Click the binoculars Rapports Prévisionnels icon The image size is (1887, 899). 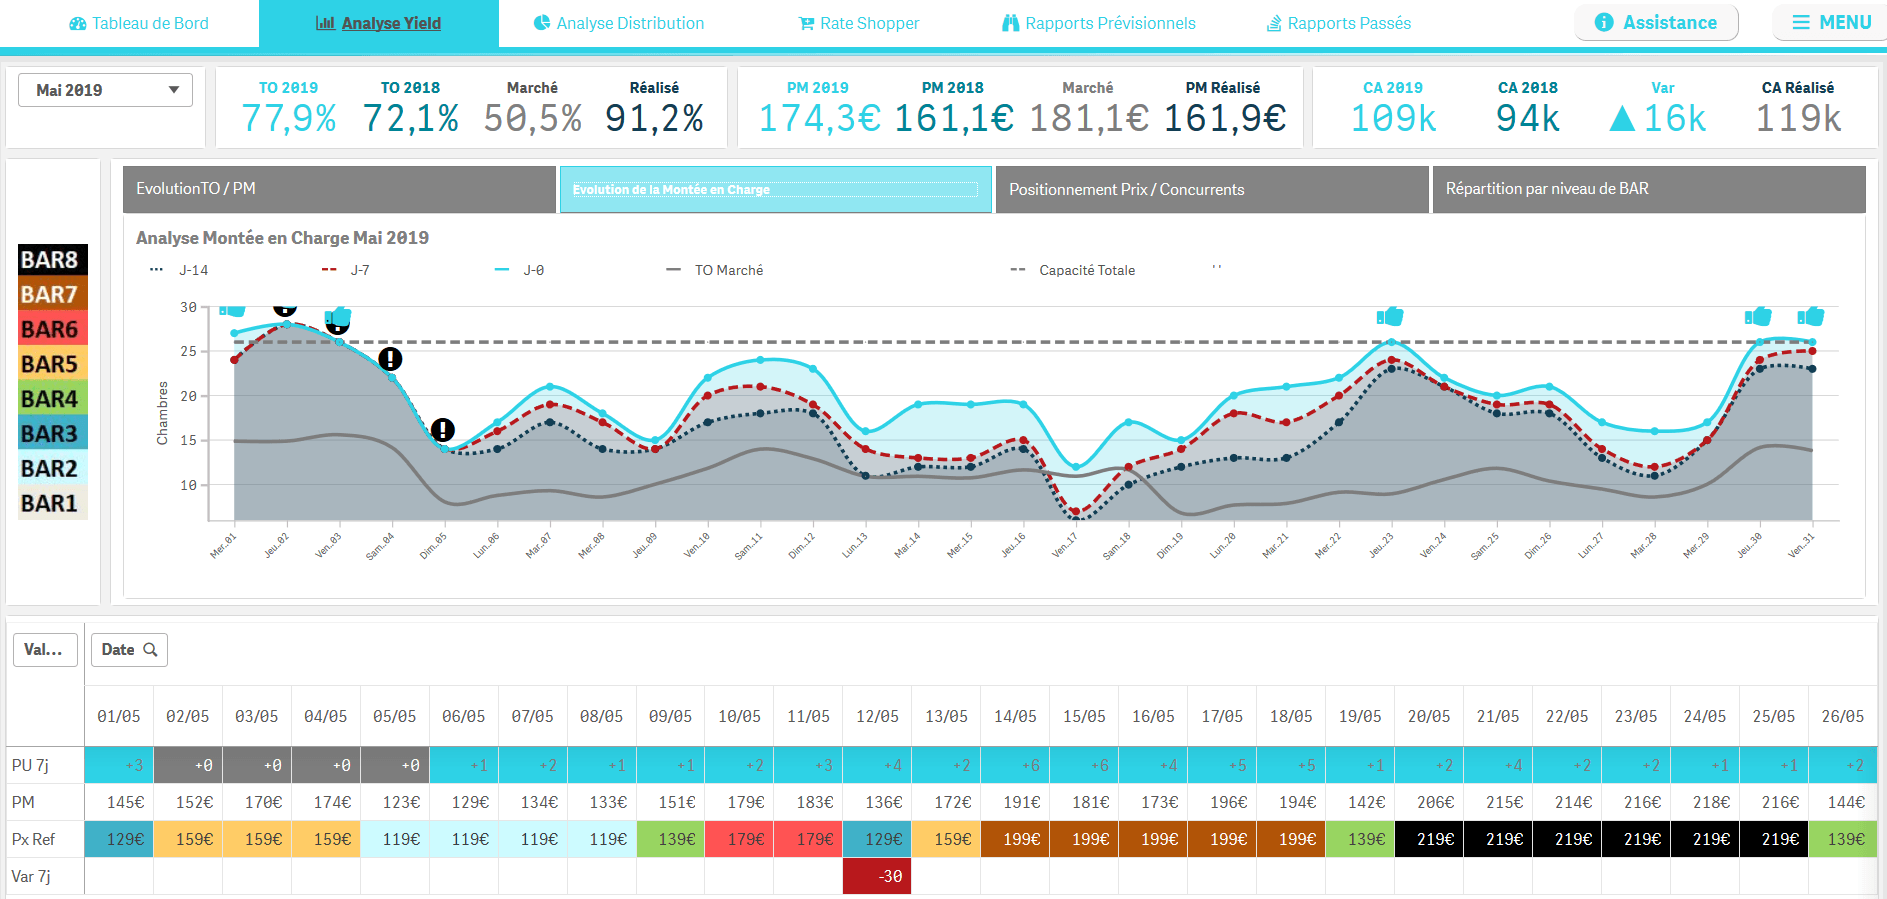(x=1010, y=23)
